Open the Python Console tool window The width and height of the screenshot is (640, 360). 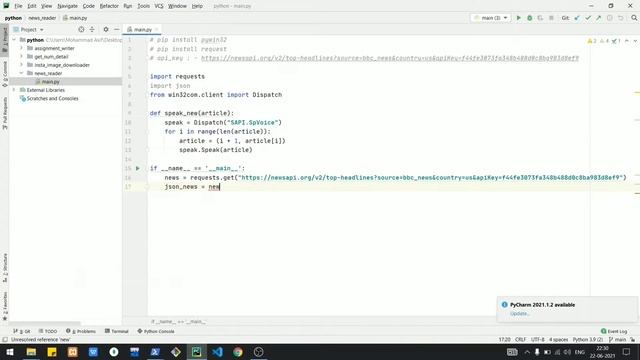[x=156, y=331]
